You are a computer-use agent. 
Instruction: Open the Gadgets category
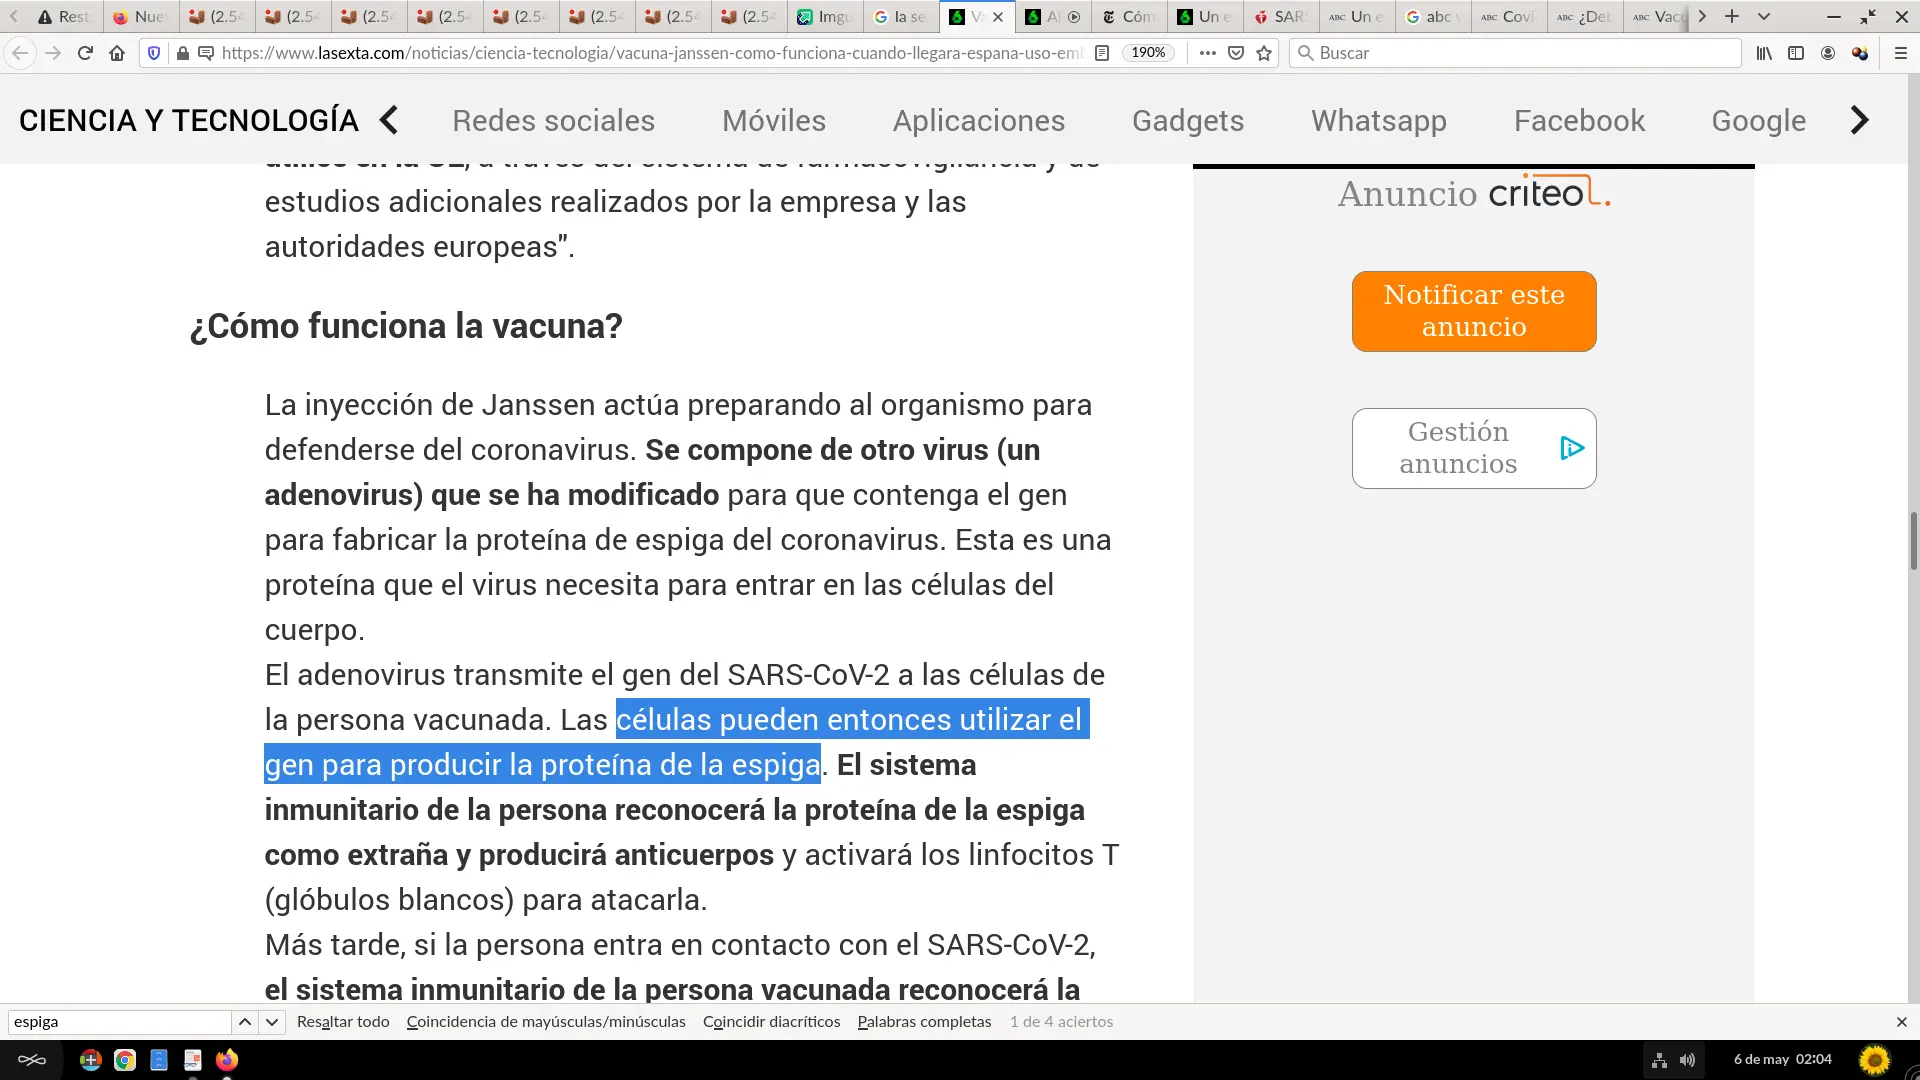(x=1188, y=120)
